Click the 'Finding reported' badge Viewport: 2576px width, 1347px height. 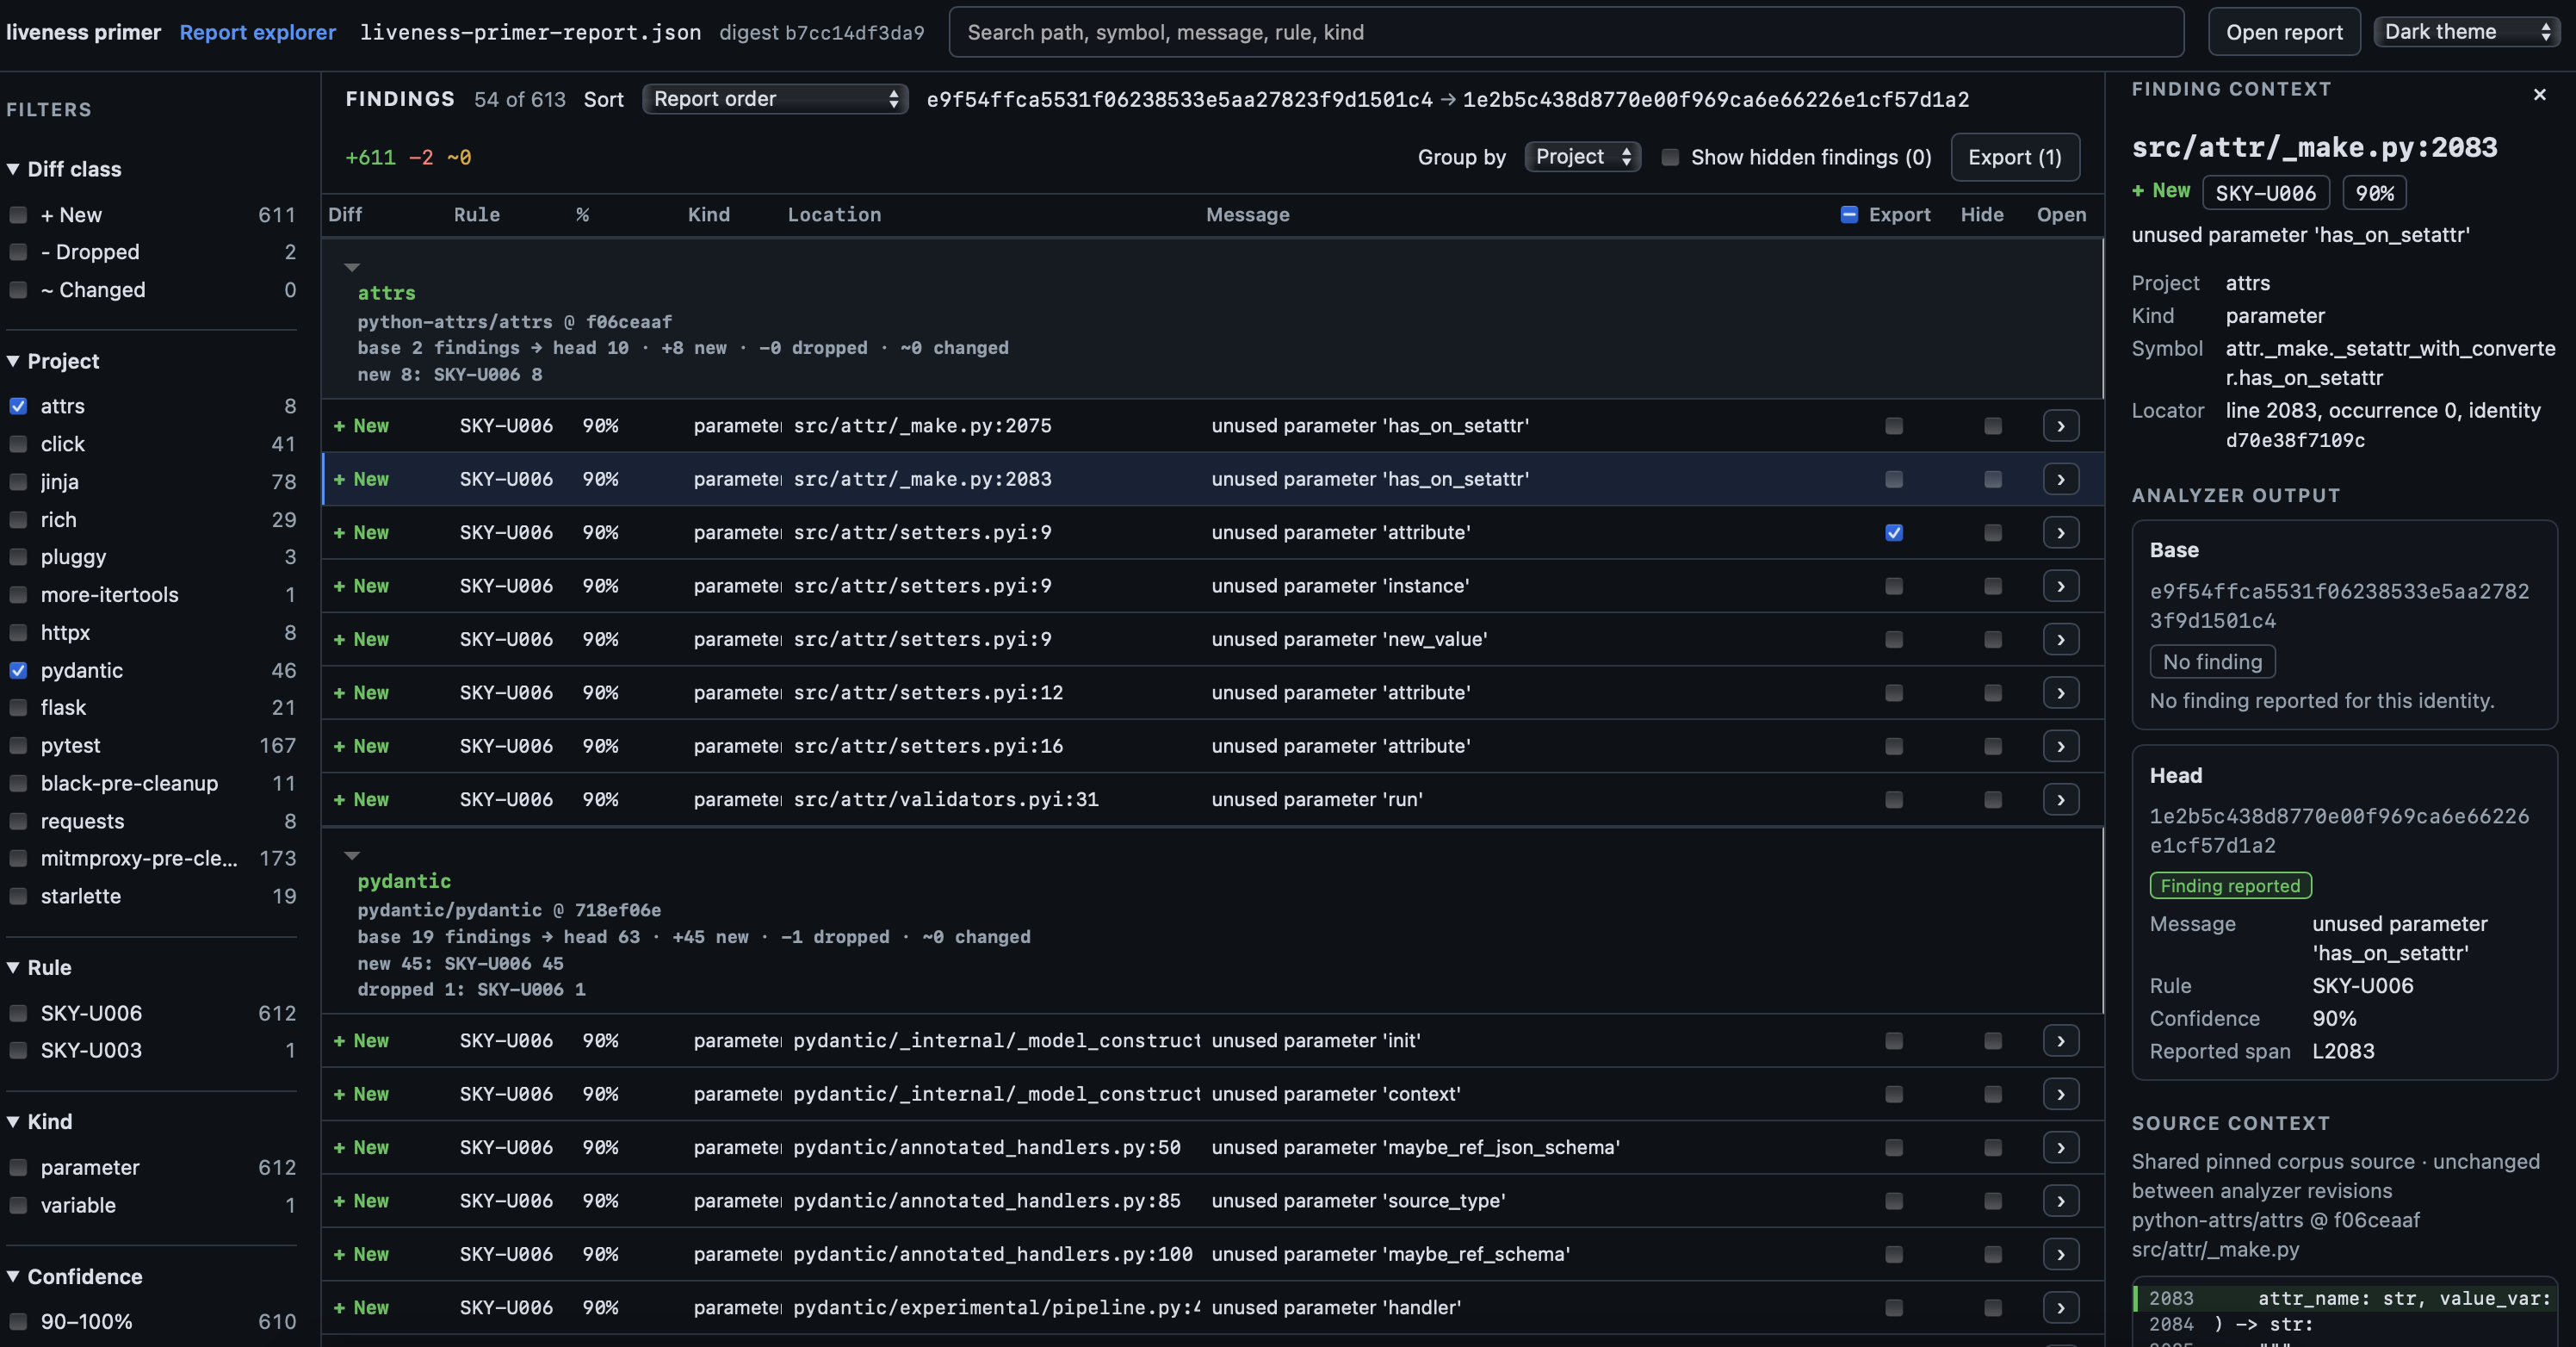(2230, 885)
